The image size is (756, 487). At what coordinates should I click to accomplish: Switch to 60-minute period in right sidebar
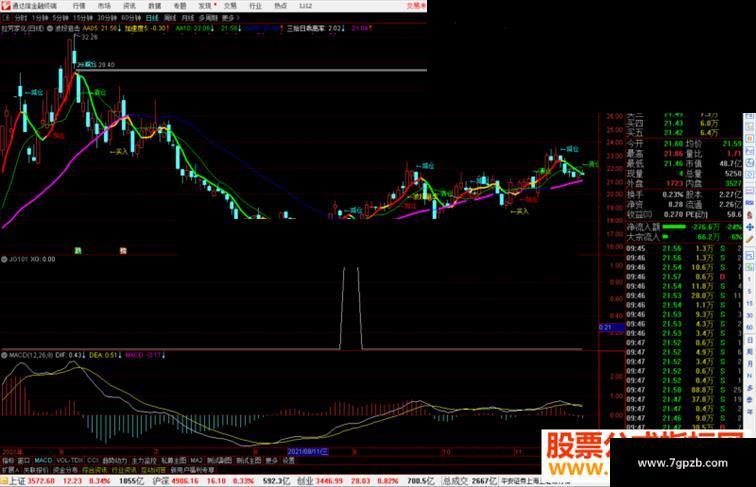point(749,327)
